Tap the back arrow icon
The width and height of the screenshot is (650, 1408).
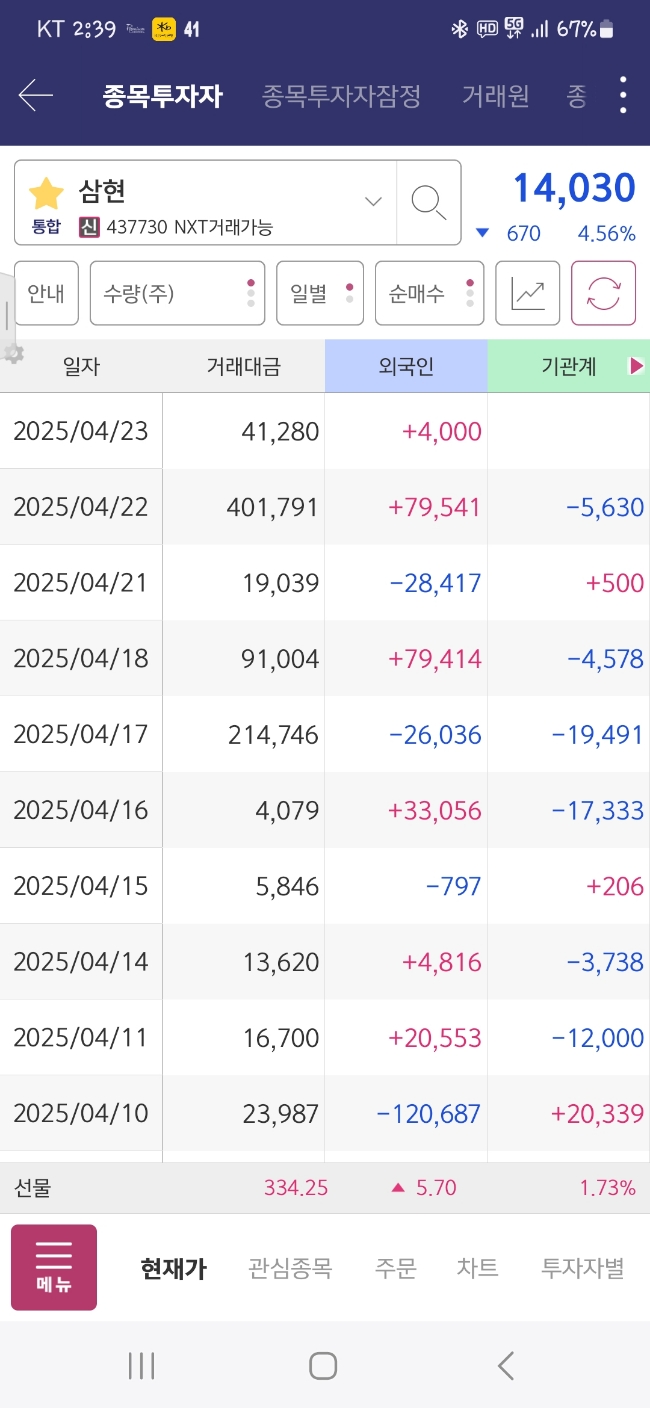pyautogui.click(x=35, y=96)
